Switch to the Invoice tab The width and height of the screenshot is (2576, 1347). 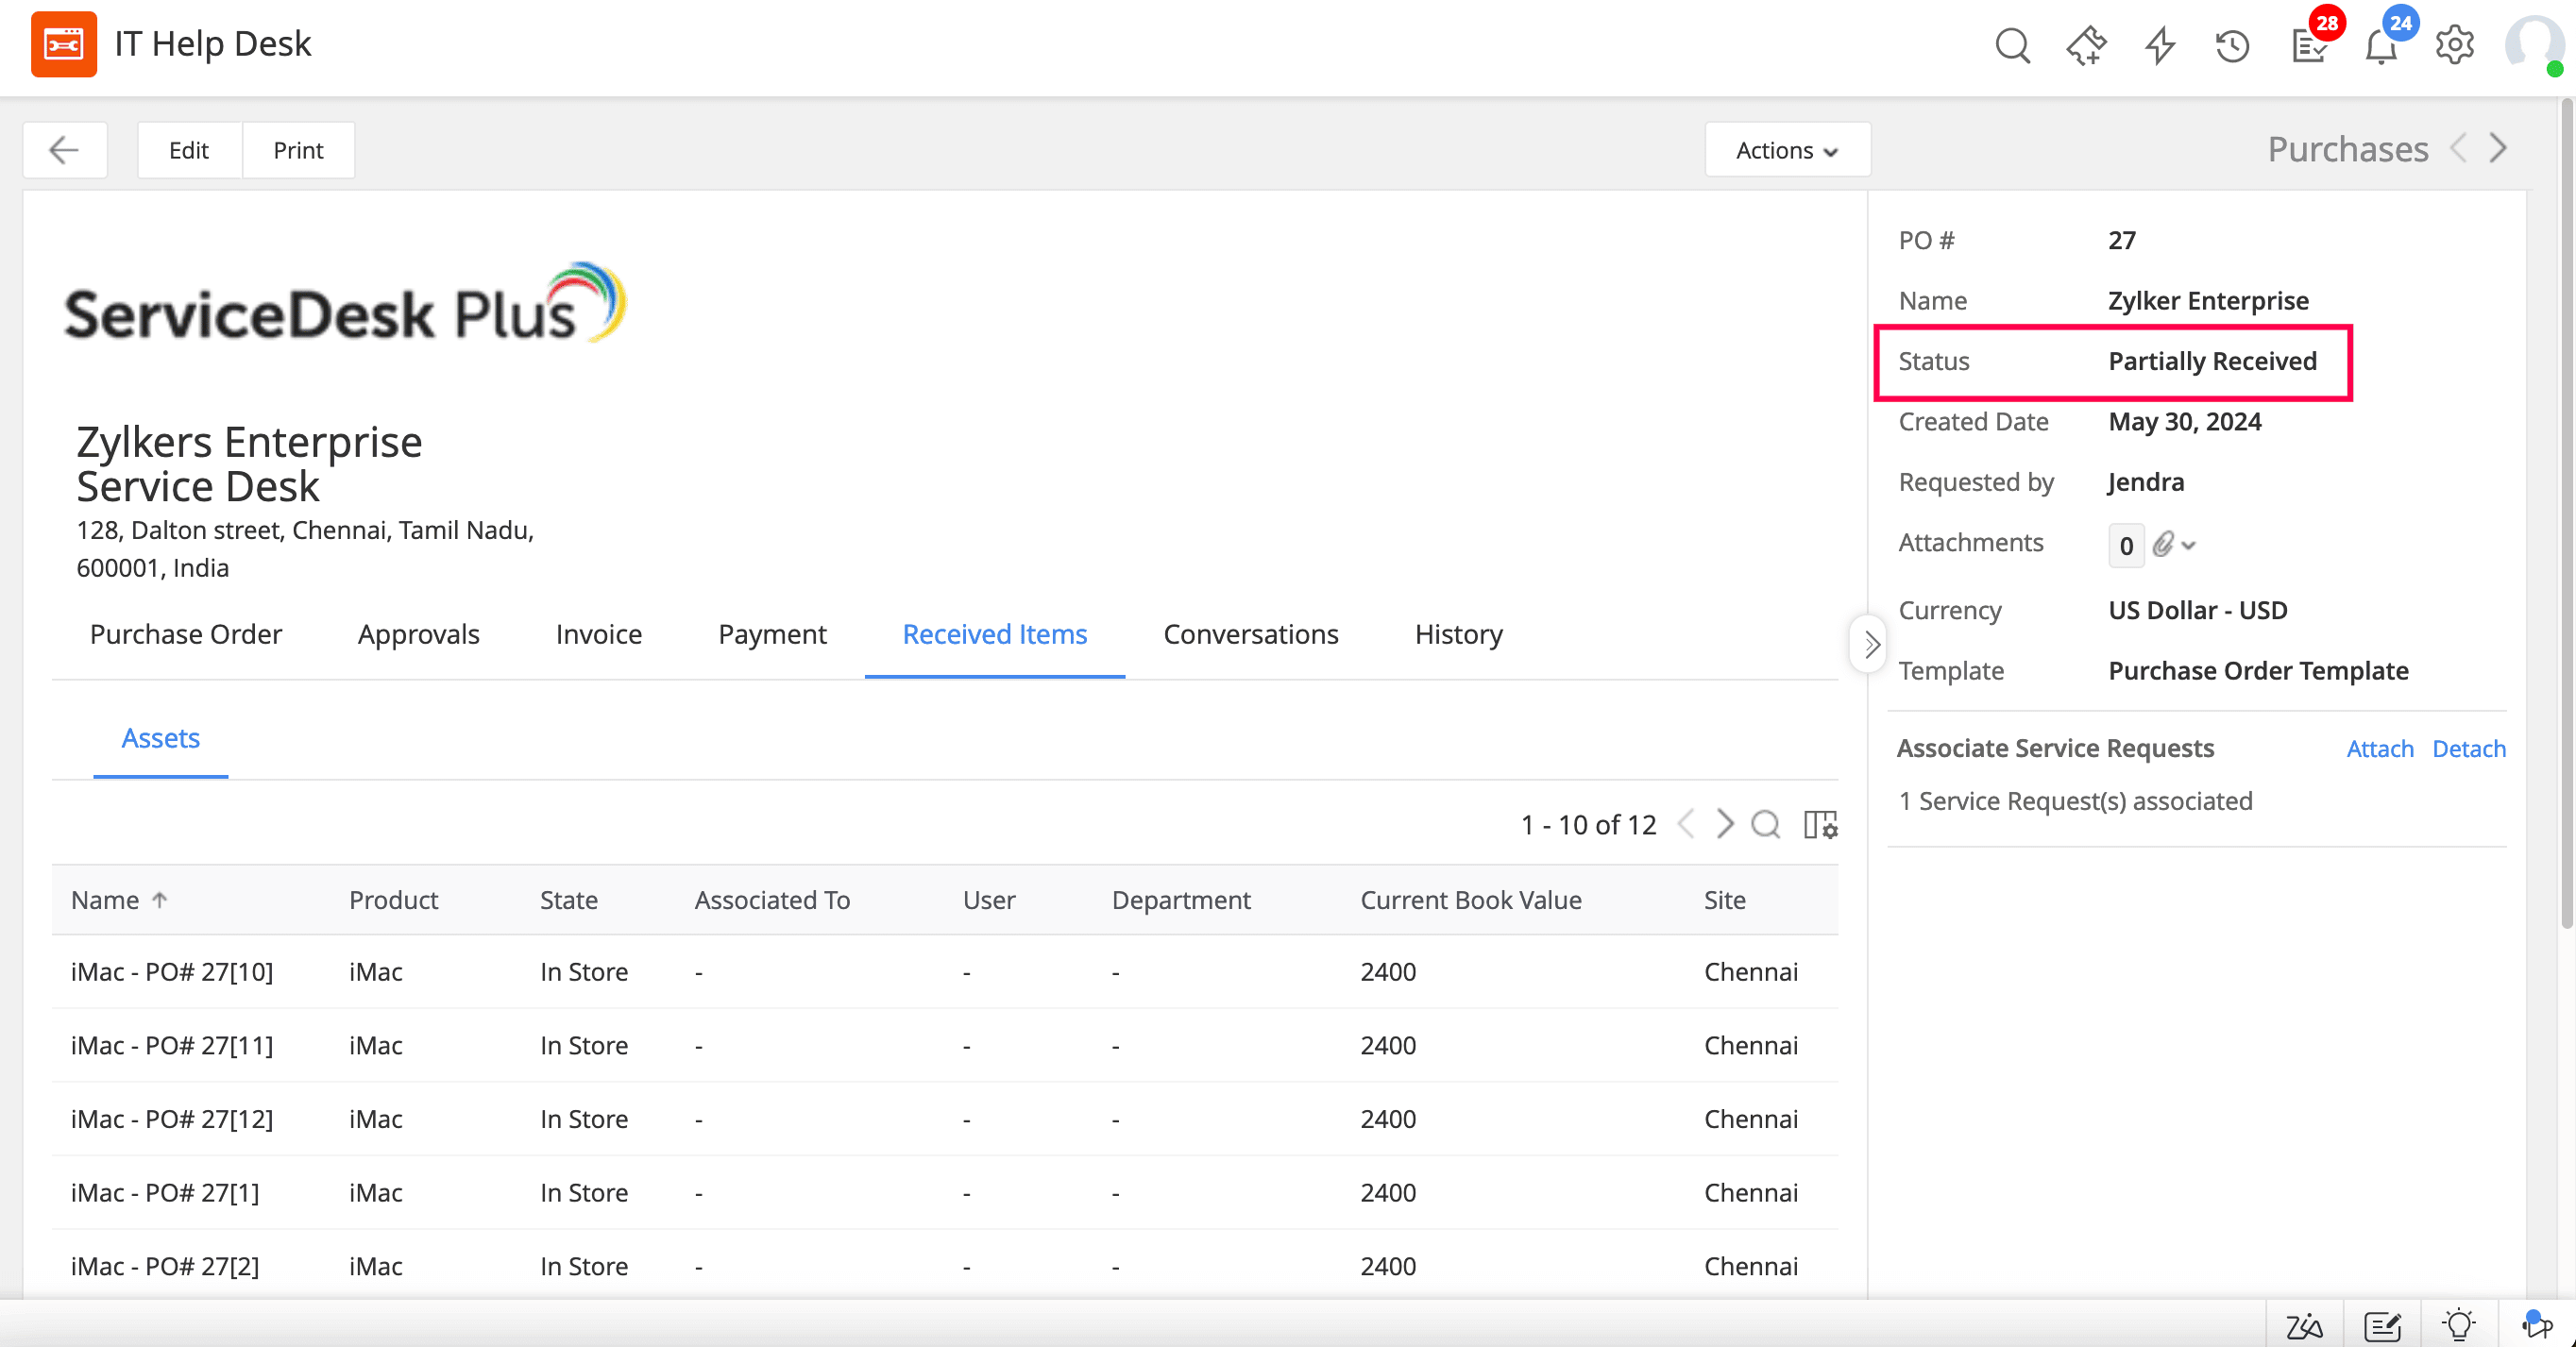[x=598, y=634]
